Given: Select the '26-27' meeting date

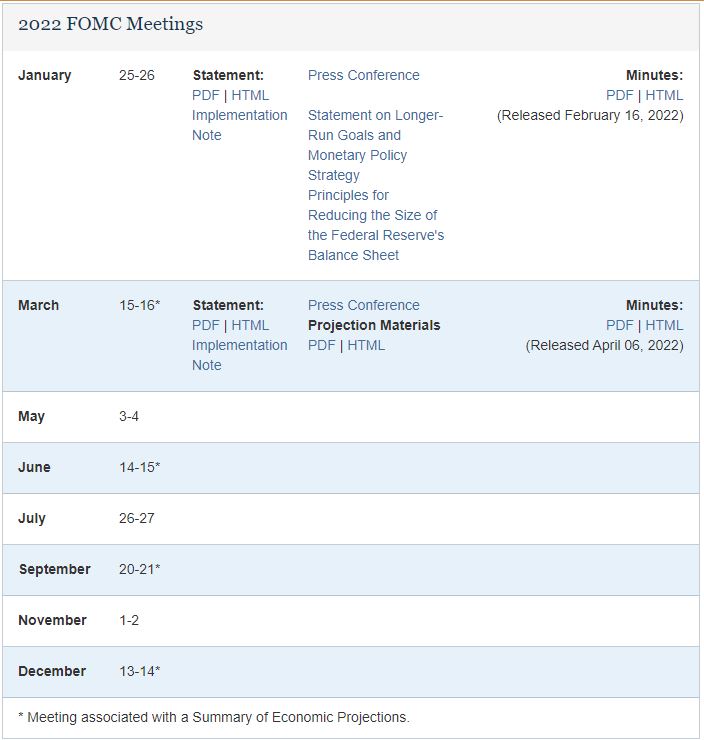Looking at the screenshot, I should [136, 518].
